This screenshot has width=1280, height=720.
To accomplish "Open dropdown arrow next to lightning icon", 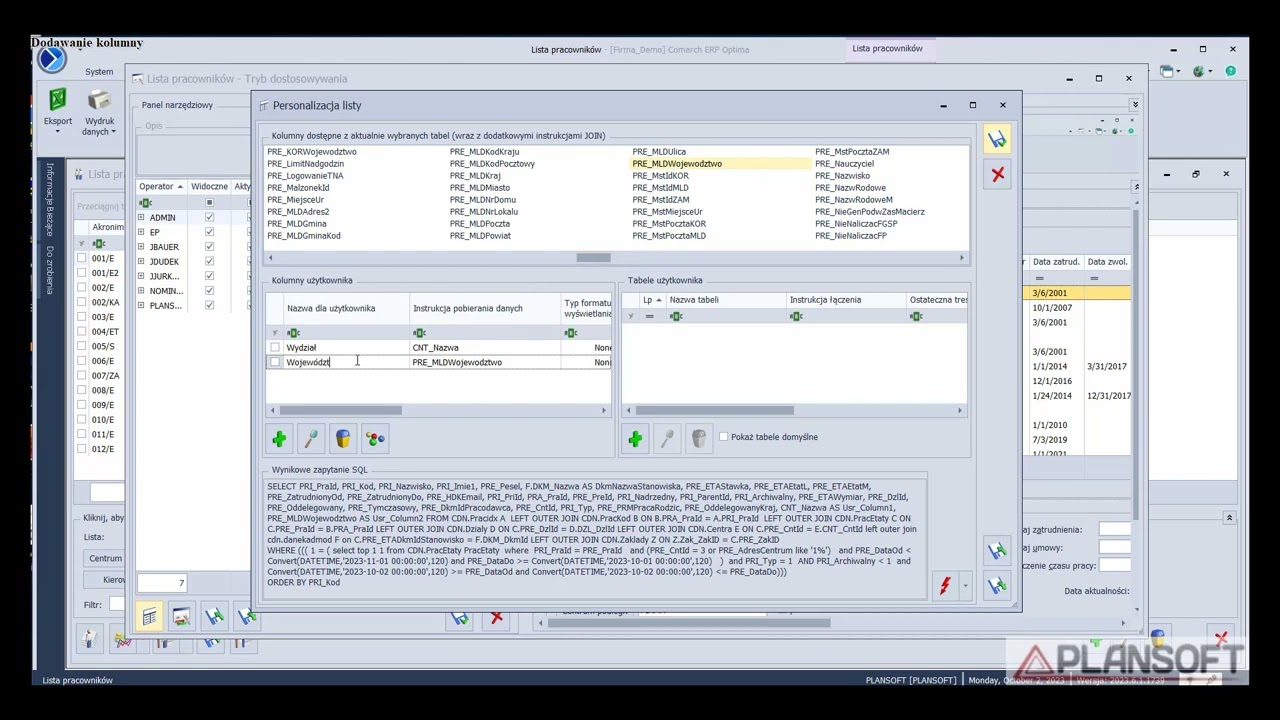I will pyautogui.click(x=965, y=586).
